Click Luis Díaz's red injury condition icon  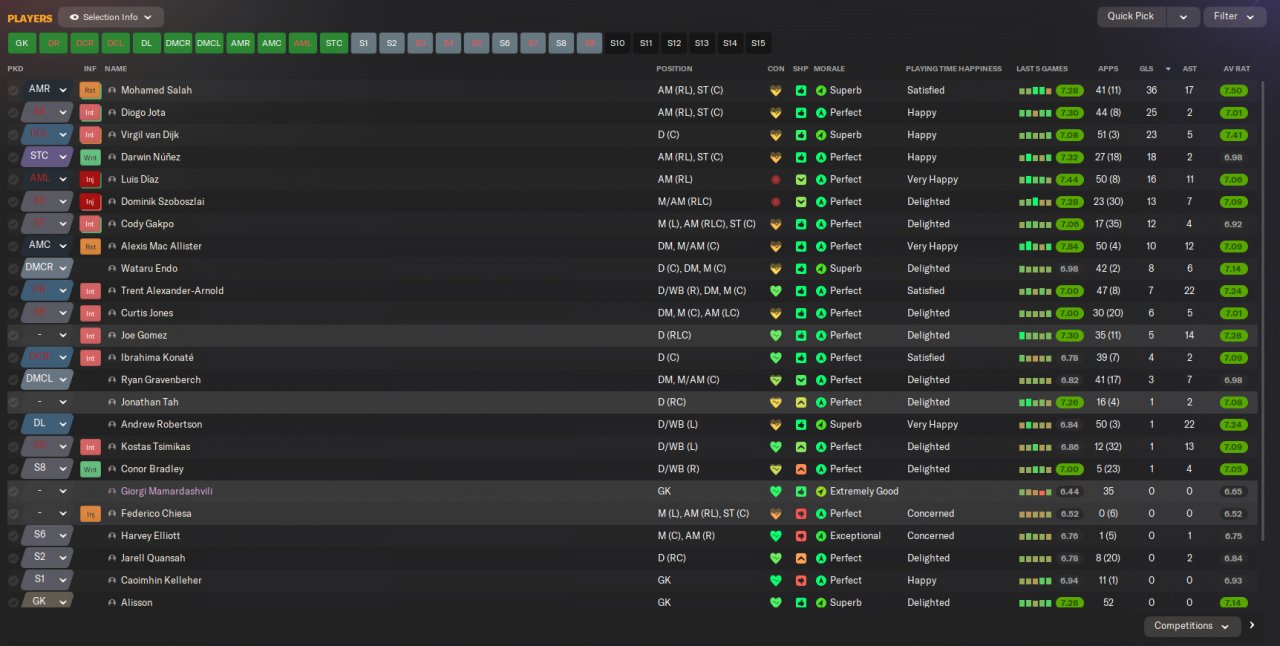tap(775, 179)
